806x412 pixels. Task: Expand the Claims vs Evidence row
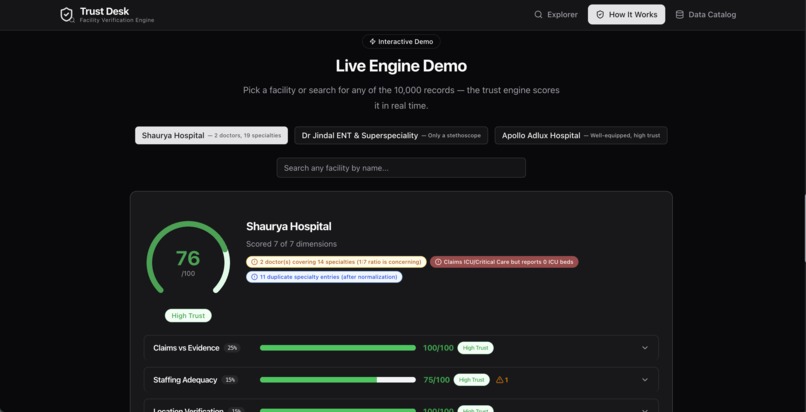(x=645, y=348)
